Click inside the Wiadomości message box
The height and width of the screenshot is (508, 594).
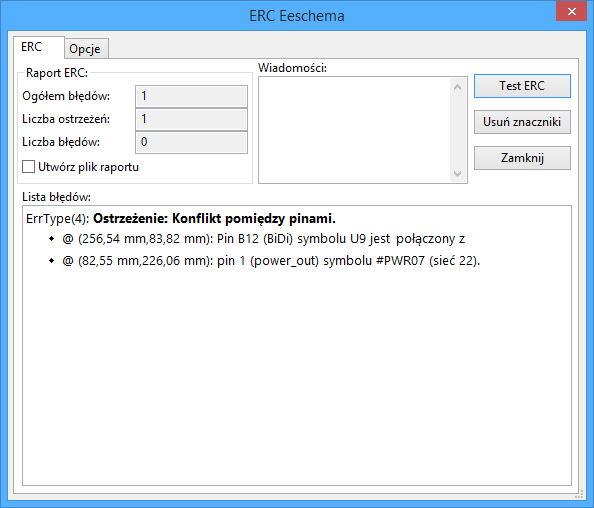pos(355,130)
